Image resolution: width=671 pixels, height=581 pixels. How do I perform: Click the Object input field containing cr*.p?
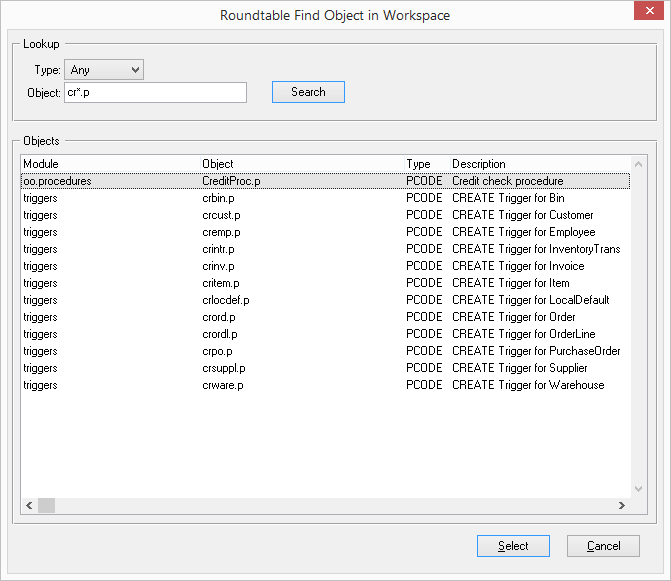[x=155, y=92]
